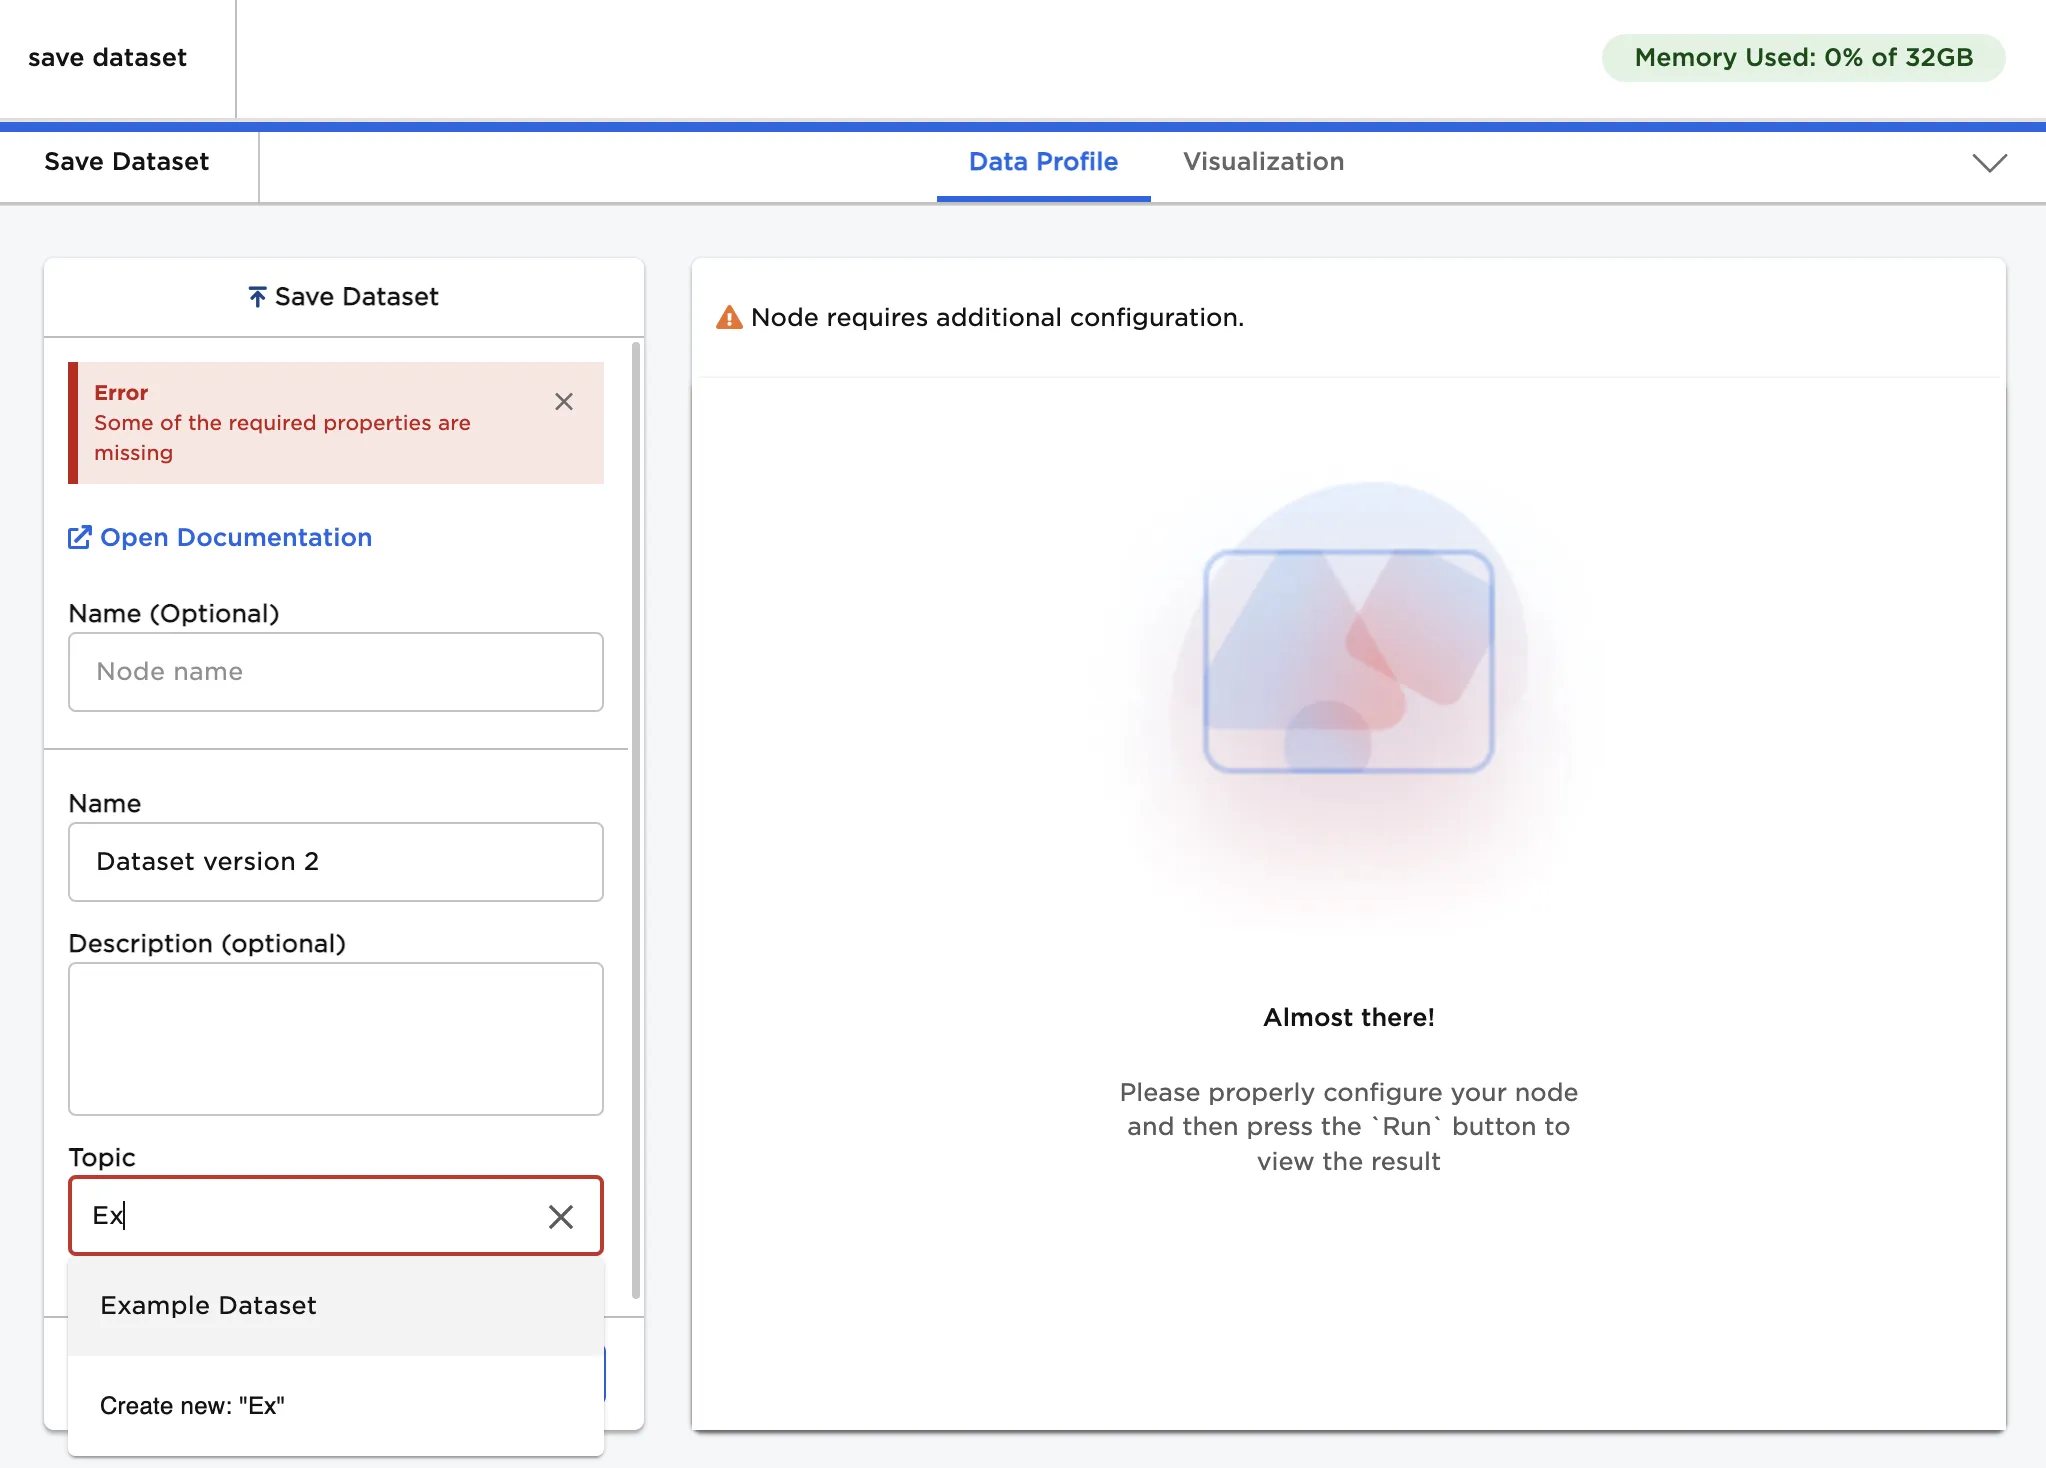Collapse panel using the top-right chevron
Viewport: 2046px width, 1468px height.
(1989, 163)
